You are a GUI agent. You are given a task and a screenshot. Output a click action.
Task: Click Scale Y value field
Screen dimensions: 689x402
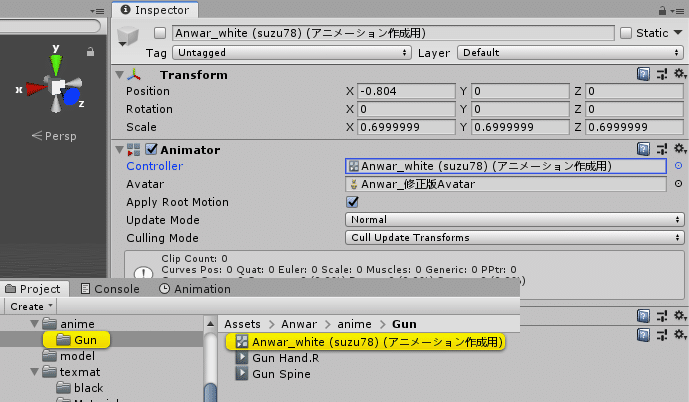tap(520, 127)
